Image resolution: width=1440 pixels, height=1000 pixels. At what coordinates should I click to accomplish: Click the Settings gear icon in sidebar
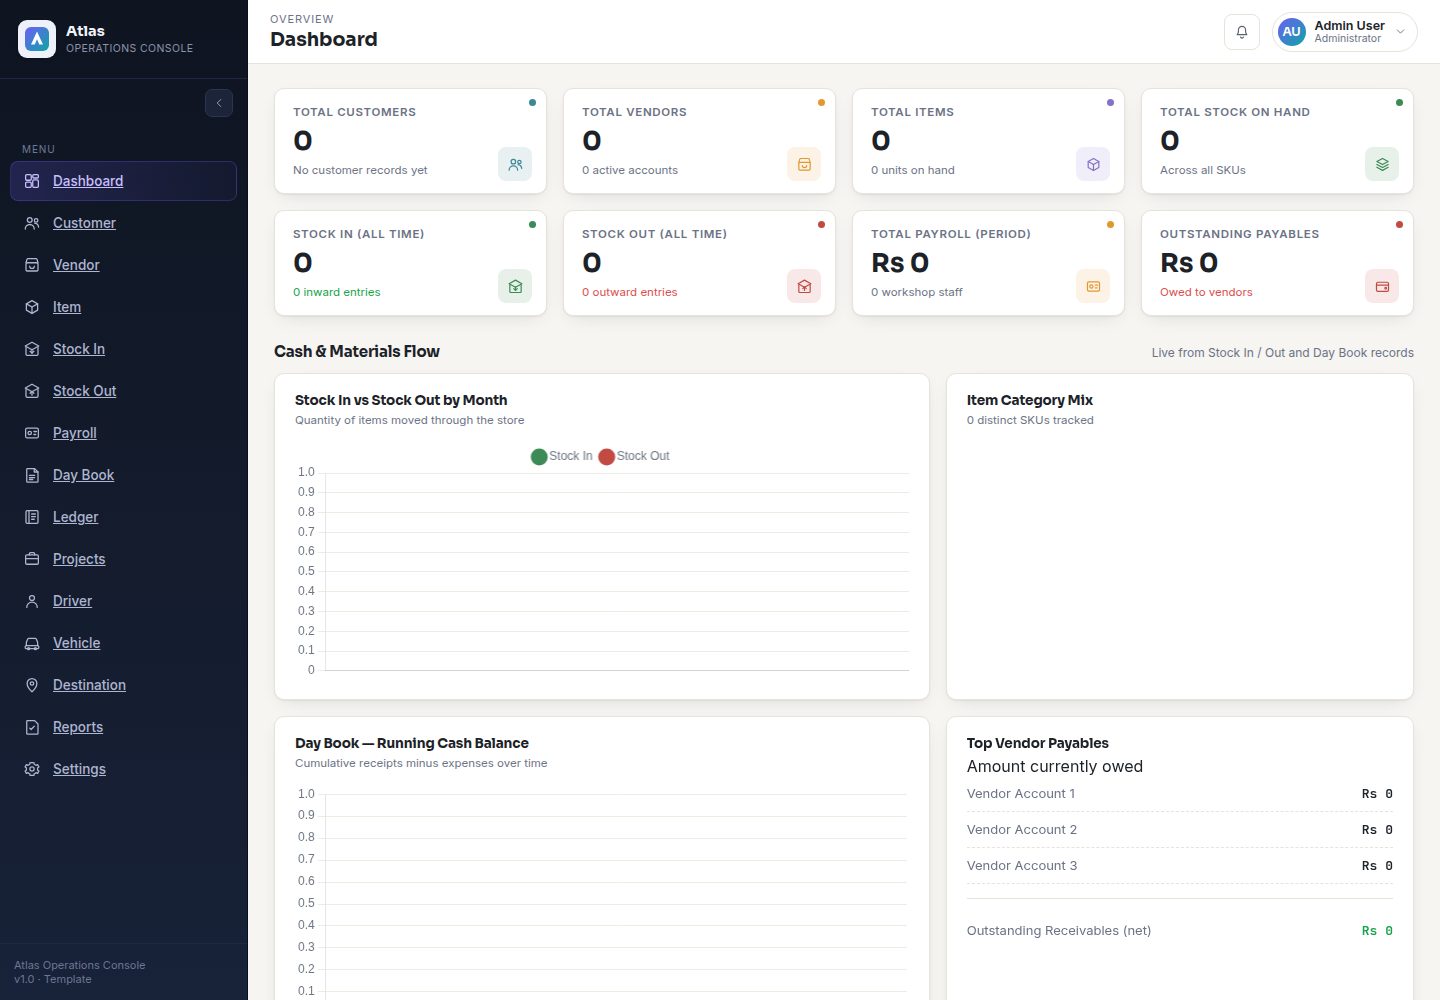tap(32, 769)
